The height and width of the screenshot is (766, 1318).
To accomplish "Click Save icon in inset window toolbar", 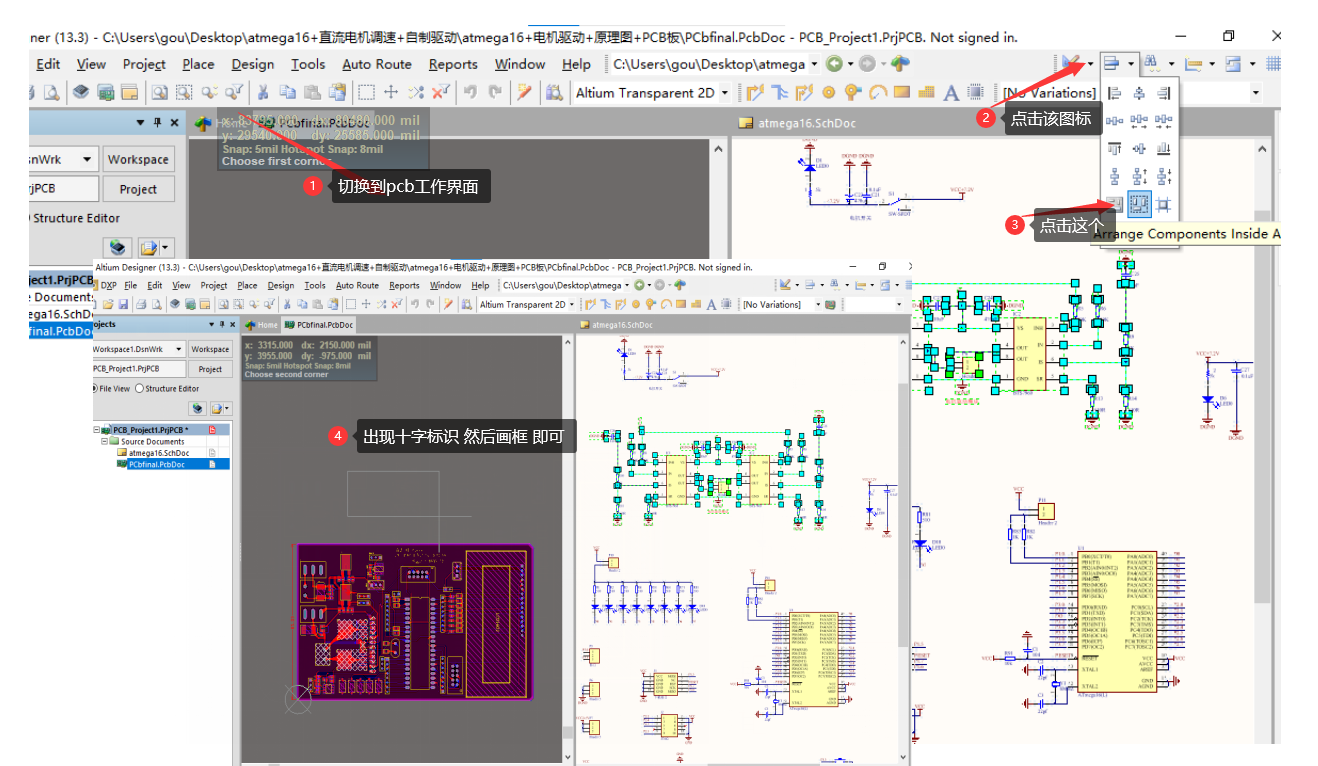I will click(123, 305).
